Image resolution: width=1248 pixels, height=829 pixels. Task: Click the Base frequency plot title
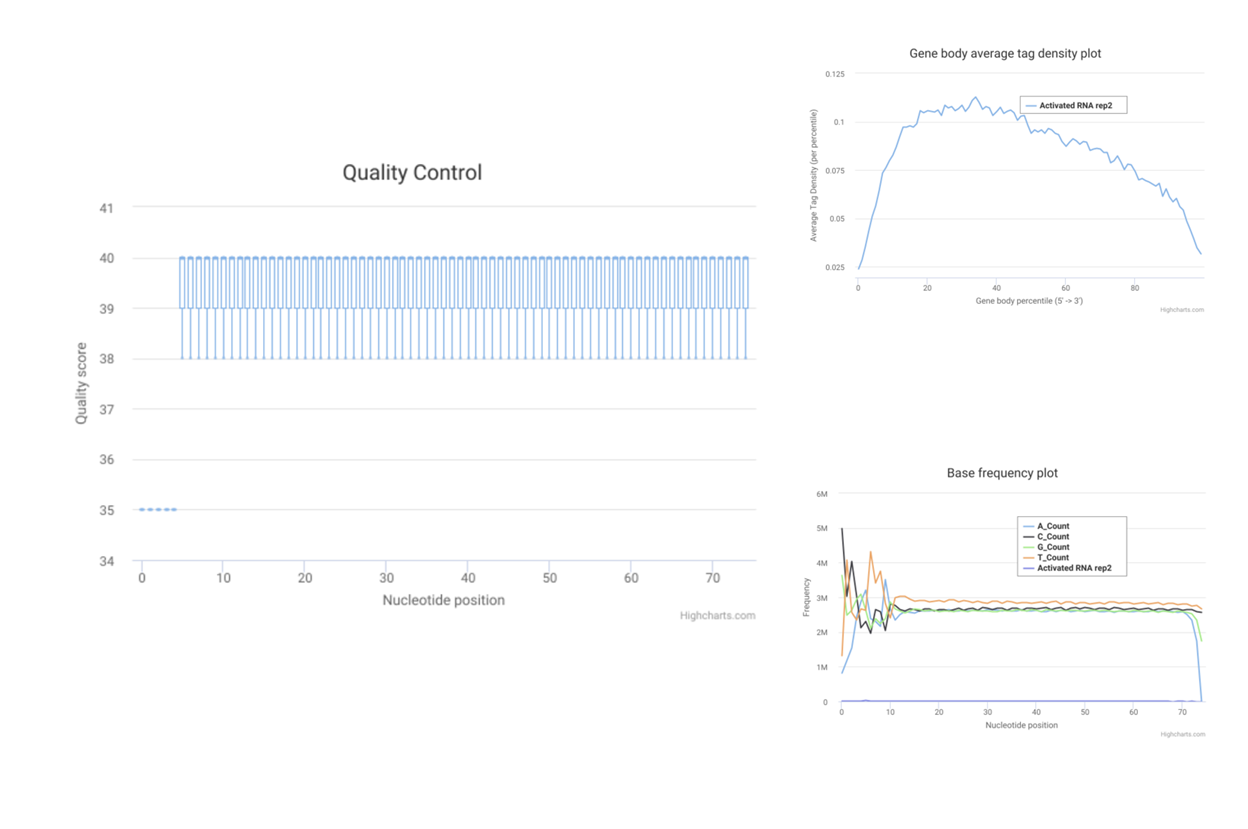pyautogui.click(x=1002, y=473)
